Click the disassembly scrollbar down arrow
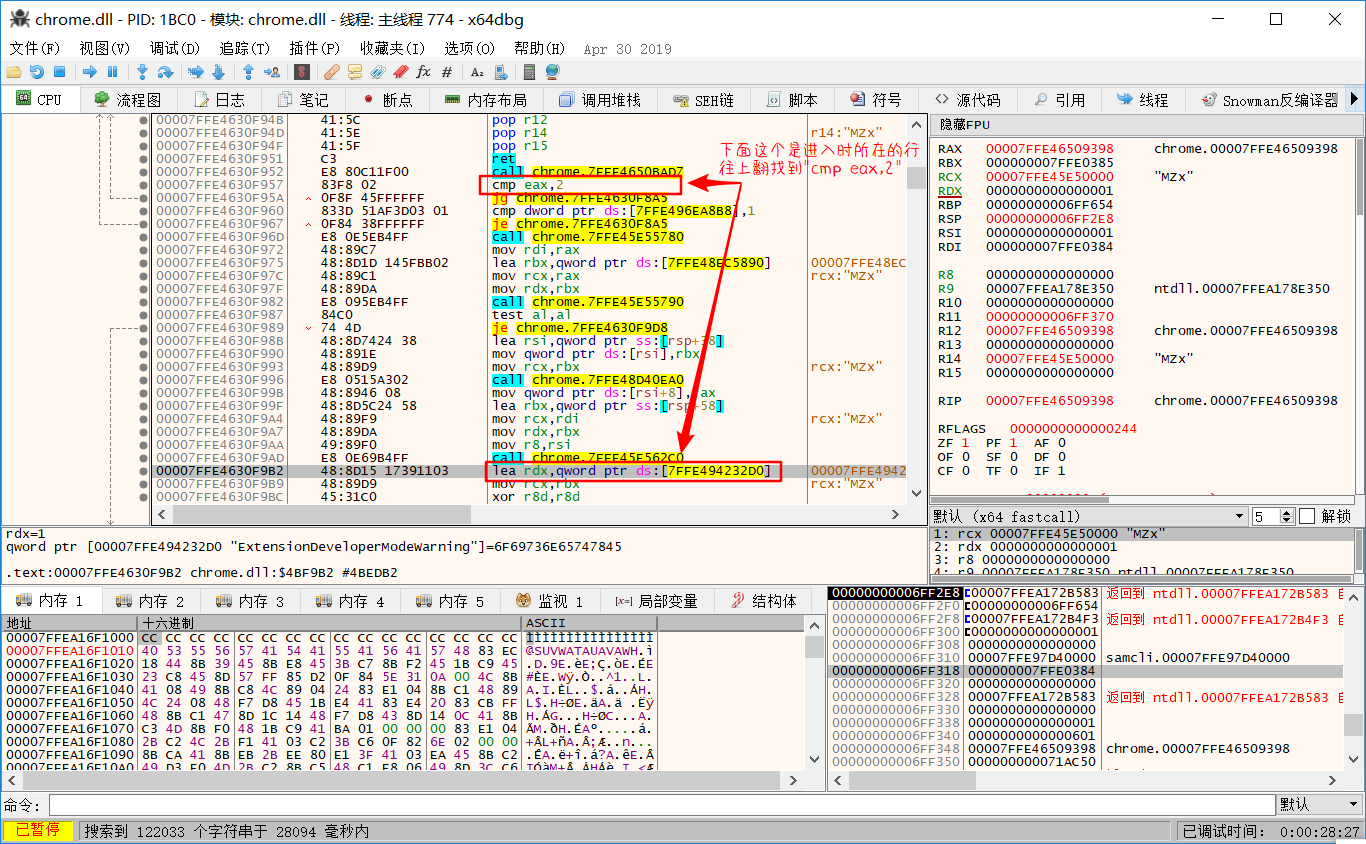The width and height of the screenshot is (1366, 844). 916,494
